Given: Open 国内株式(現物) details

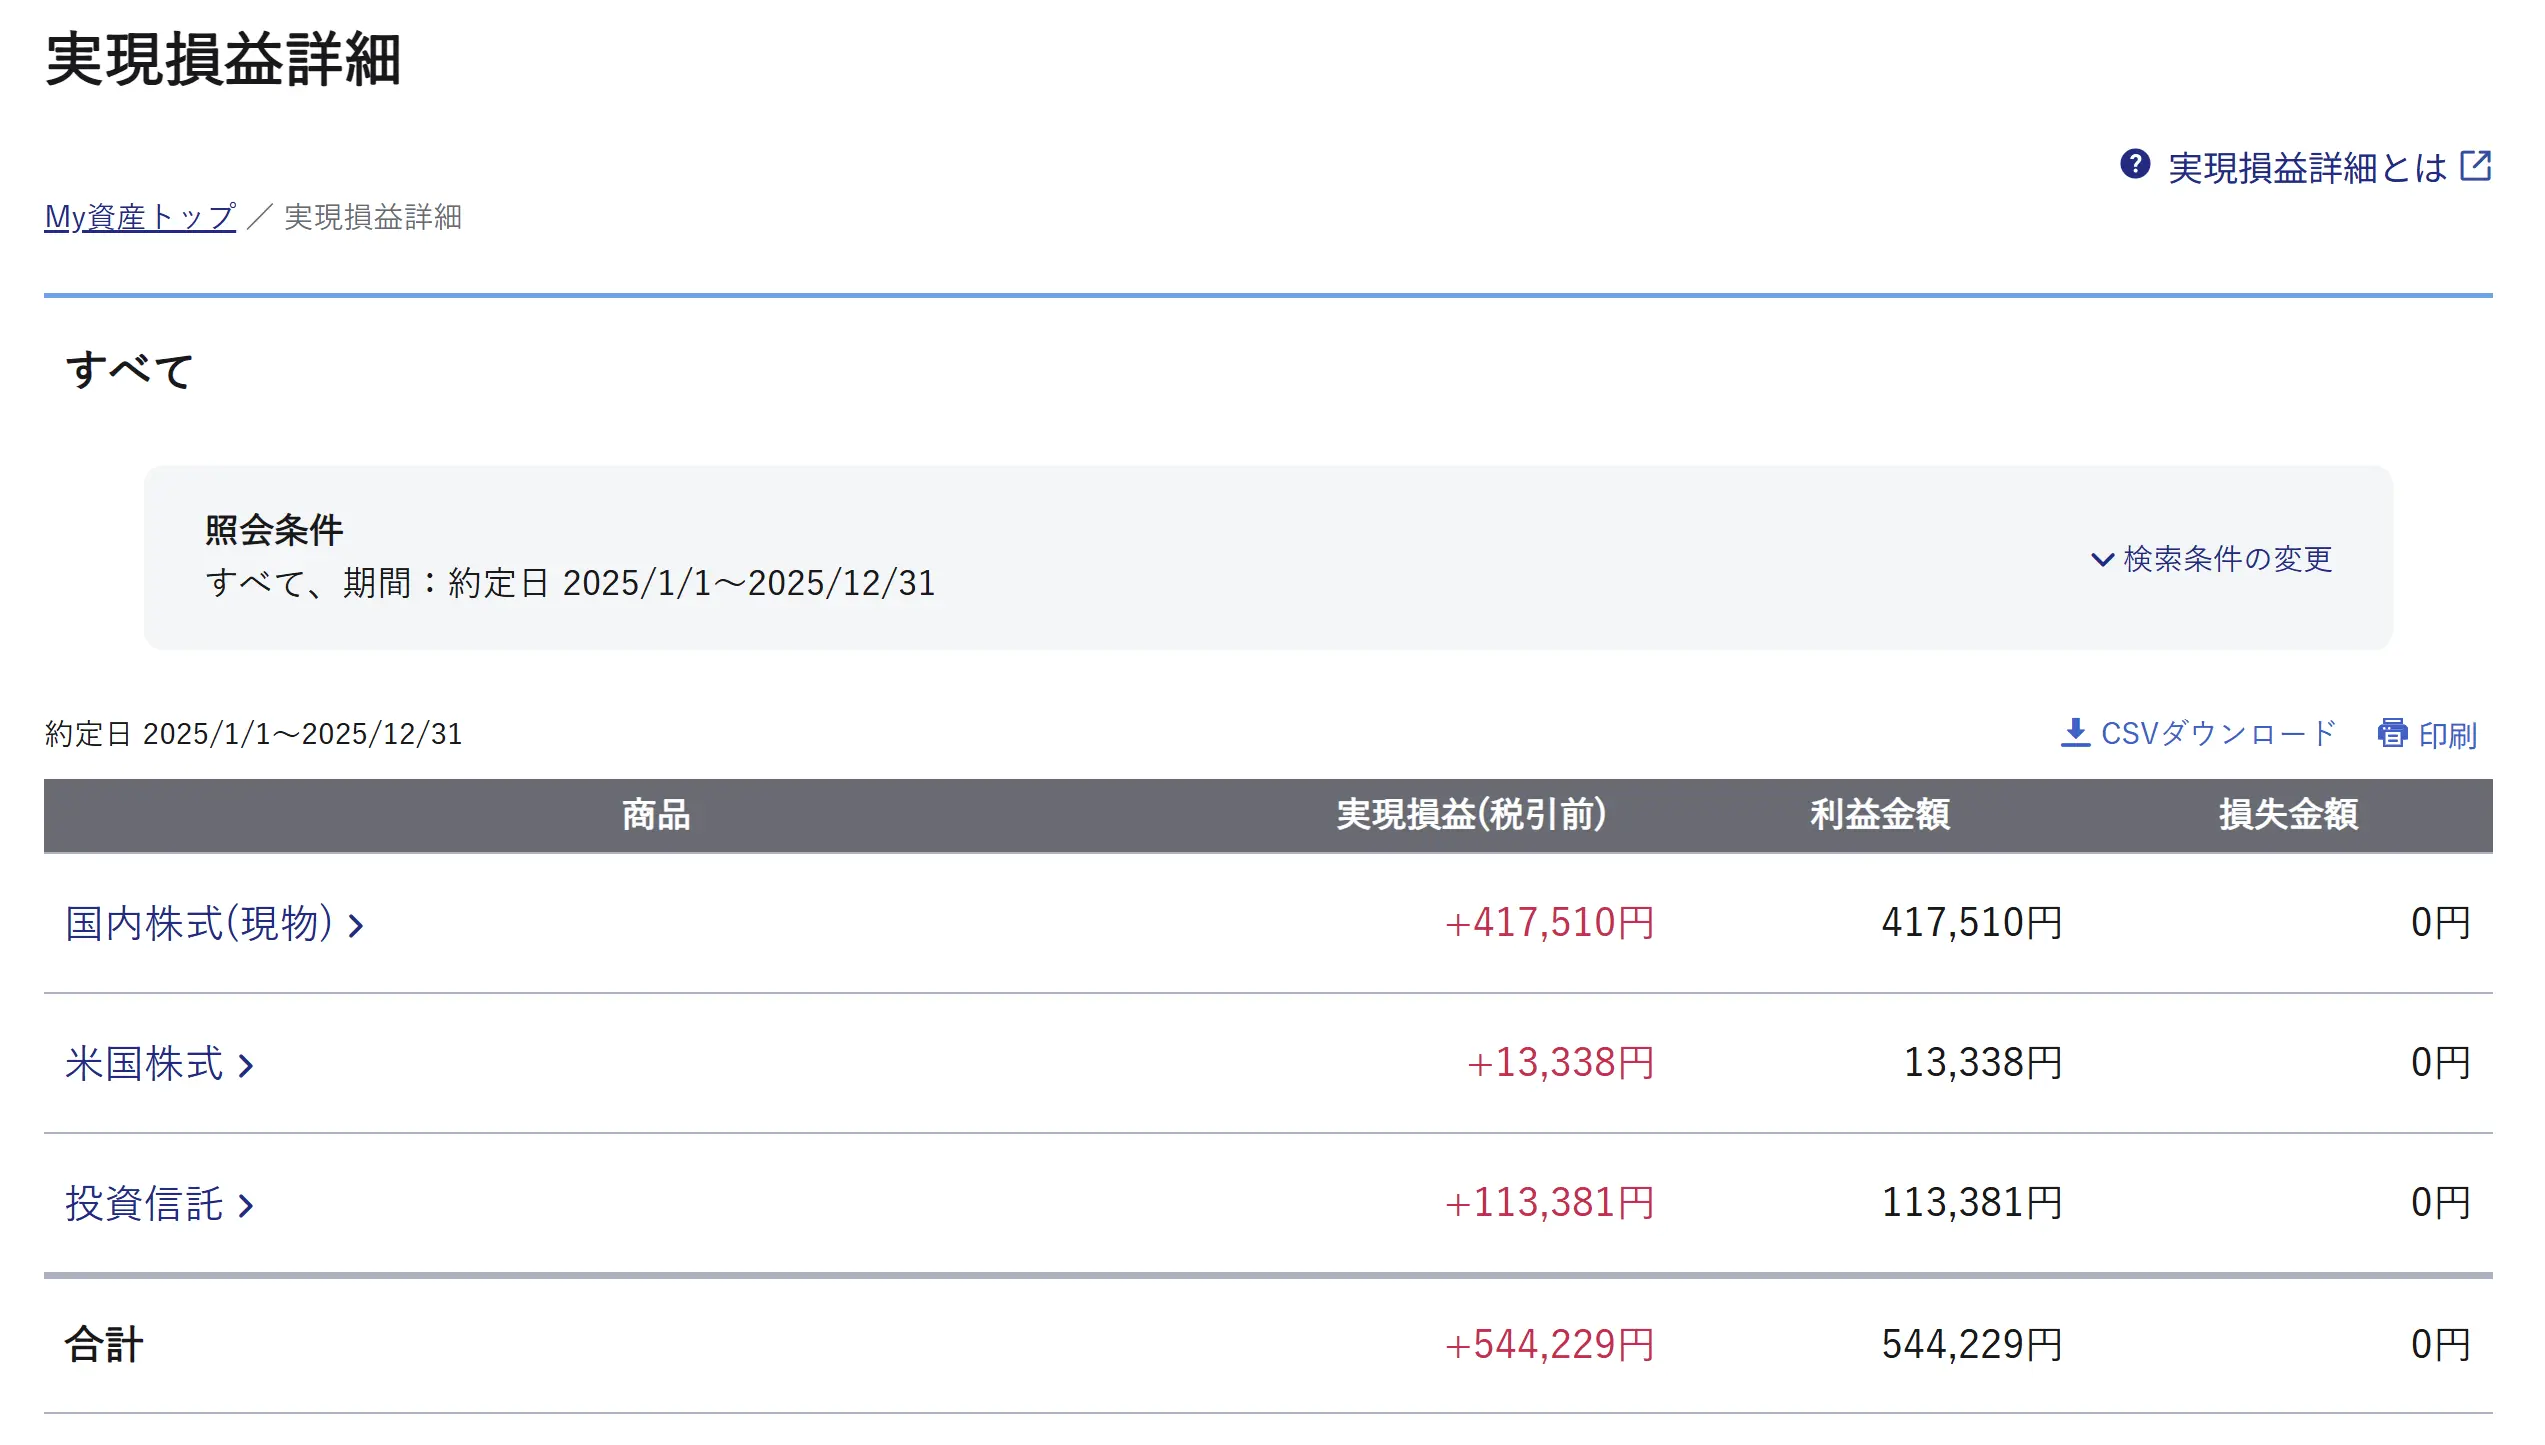Looking at the screenshot, I should [198, 923].
